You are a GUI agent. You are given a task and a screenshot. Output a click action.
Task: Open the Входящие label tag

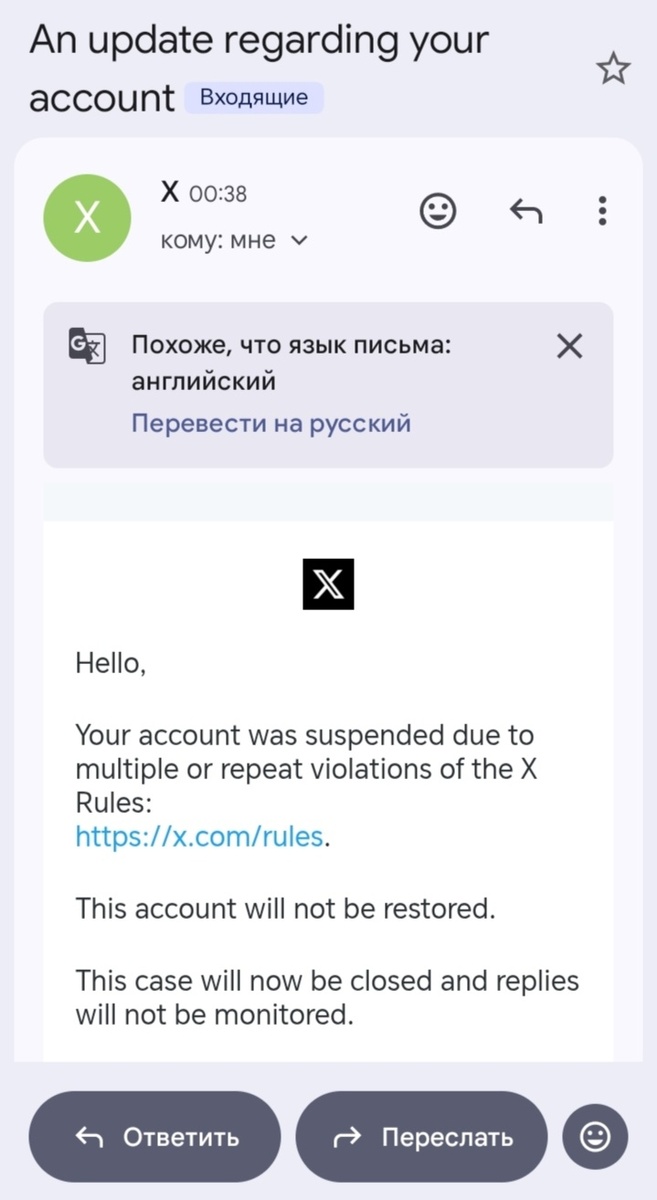click(254, 97)
